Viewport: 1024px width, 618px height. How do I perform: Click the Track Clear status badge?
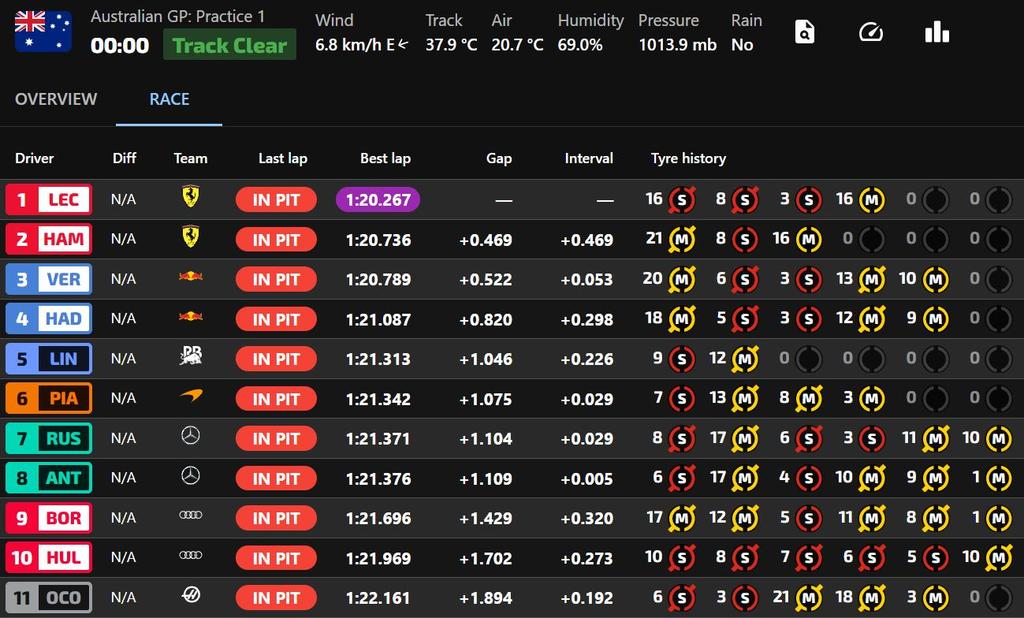click(x=230, y=45)
